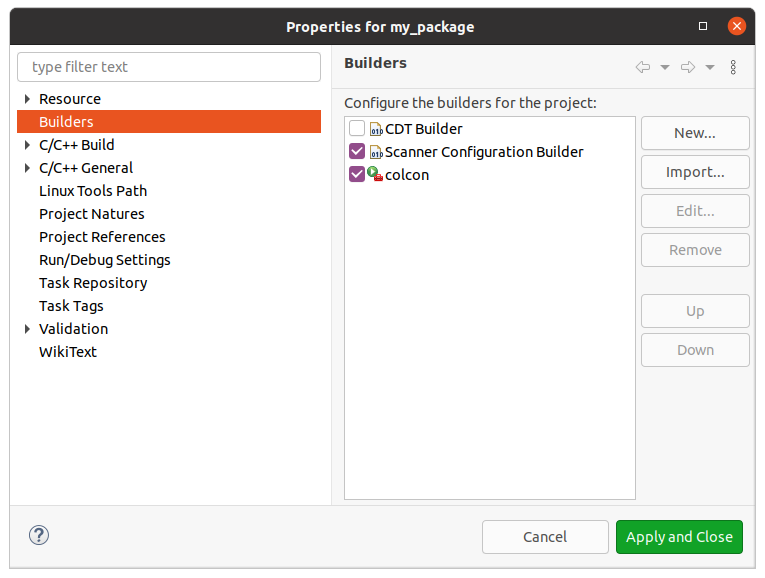Viewport: 765px width, 578px height.
Task: Click the help question mark icon
Action: [x=39, y=536]
